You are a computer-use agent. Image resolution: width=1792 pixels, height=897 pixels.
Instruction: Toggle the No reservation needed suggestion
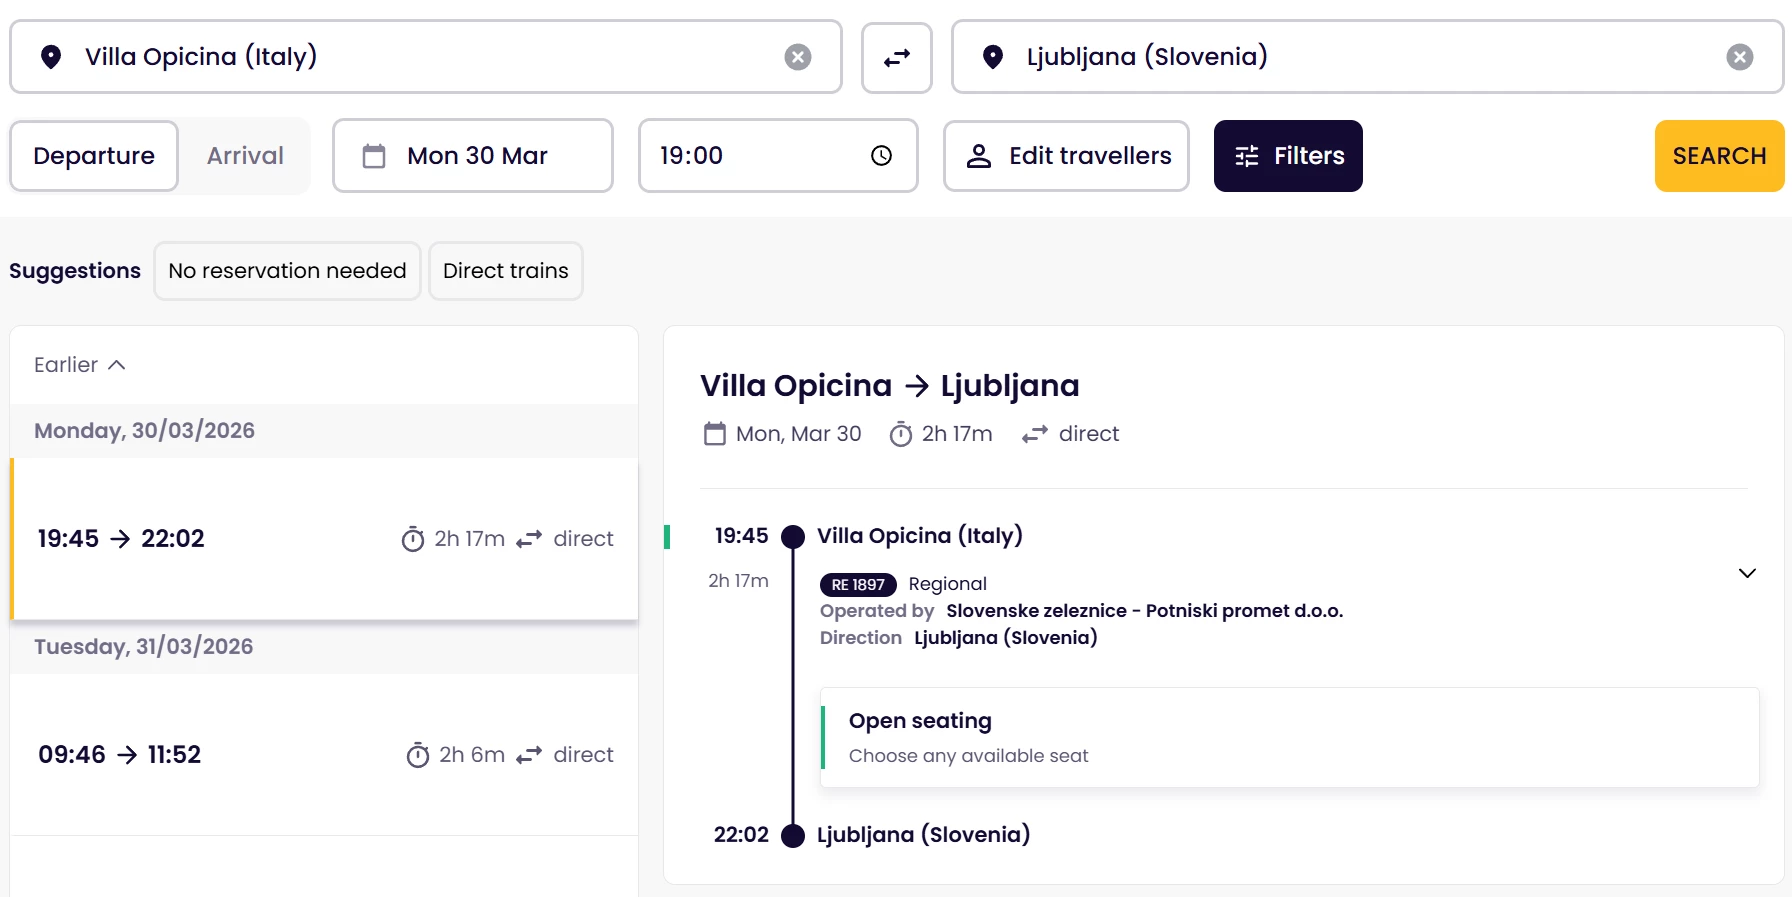click(287, 271)
